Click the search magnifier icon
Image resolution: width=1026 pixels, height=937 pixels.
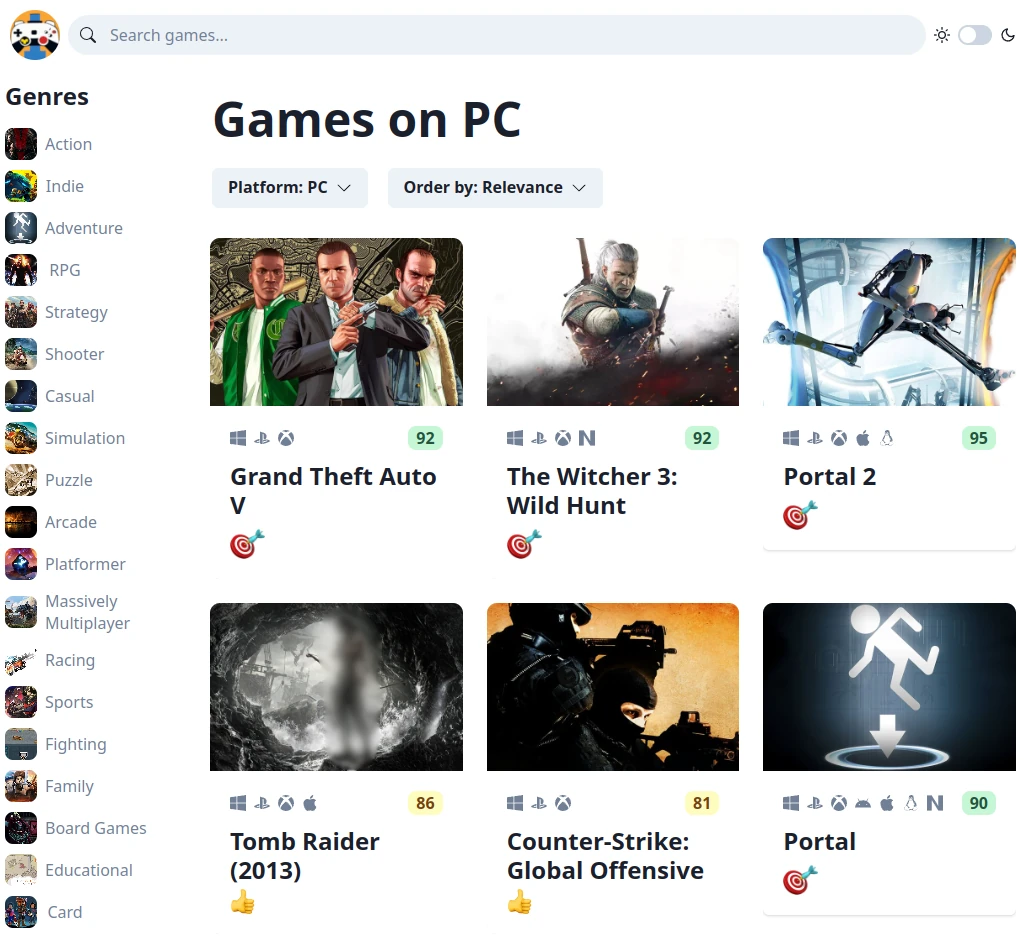click(88, 35)
